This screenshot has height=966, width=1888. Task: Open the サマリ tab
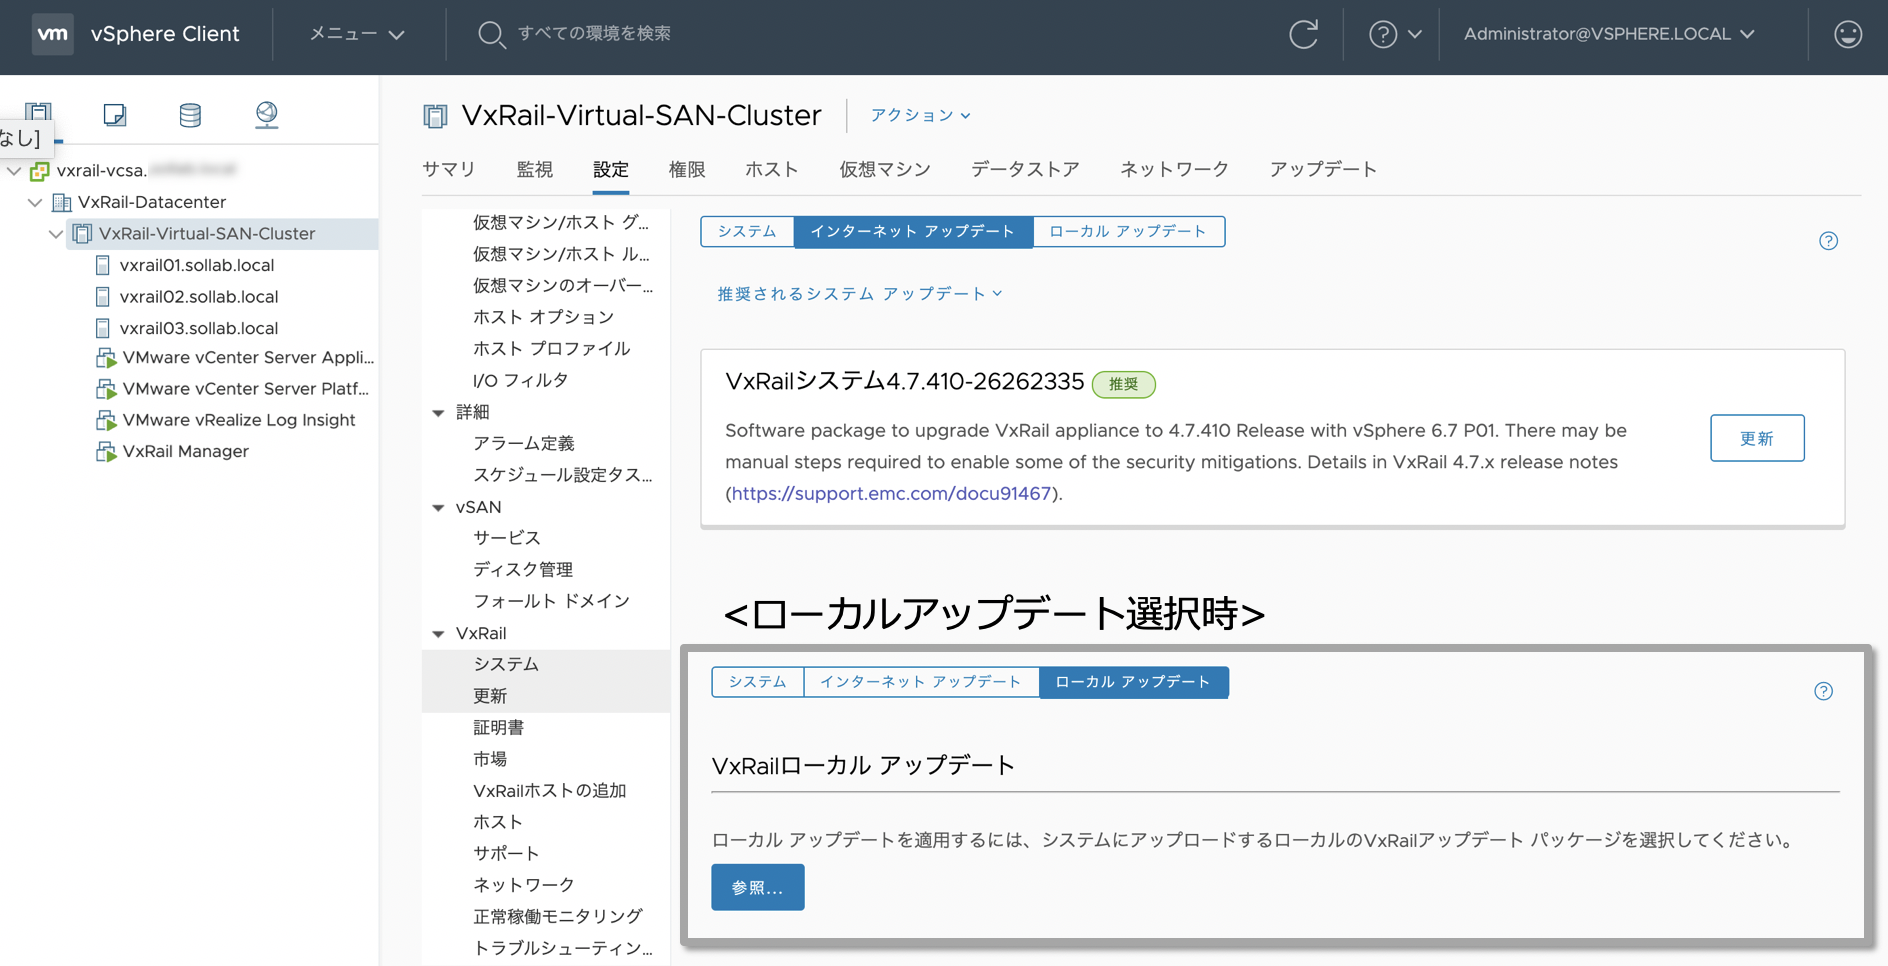[449, 169]
